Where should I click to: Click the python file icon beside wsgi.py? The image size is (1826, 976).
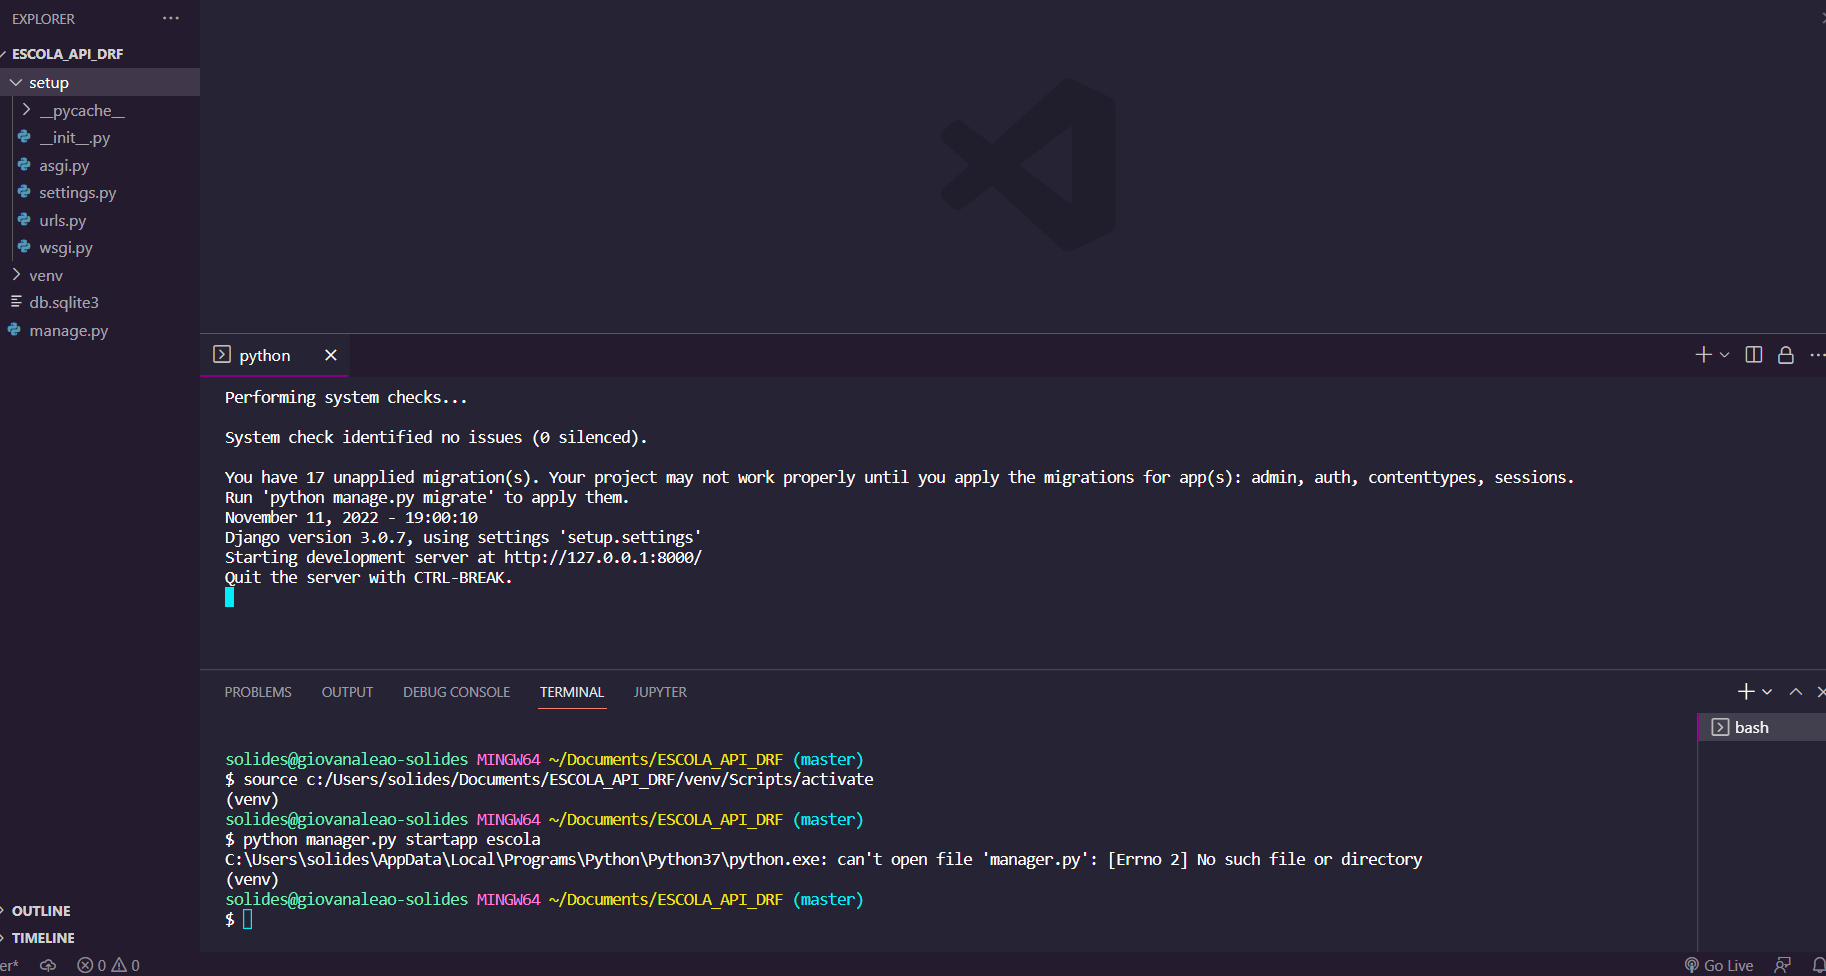tap(24, 246)
